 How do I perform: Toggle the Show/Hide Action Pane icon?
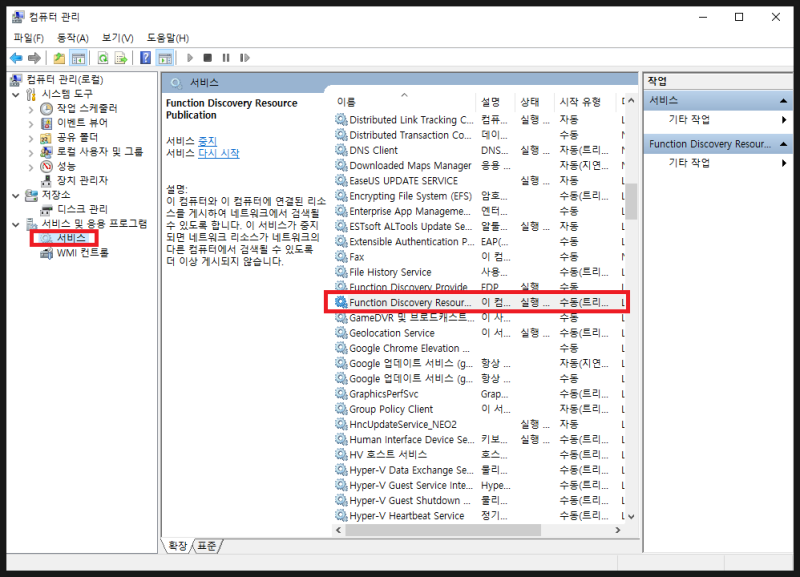165,58
